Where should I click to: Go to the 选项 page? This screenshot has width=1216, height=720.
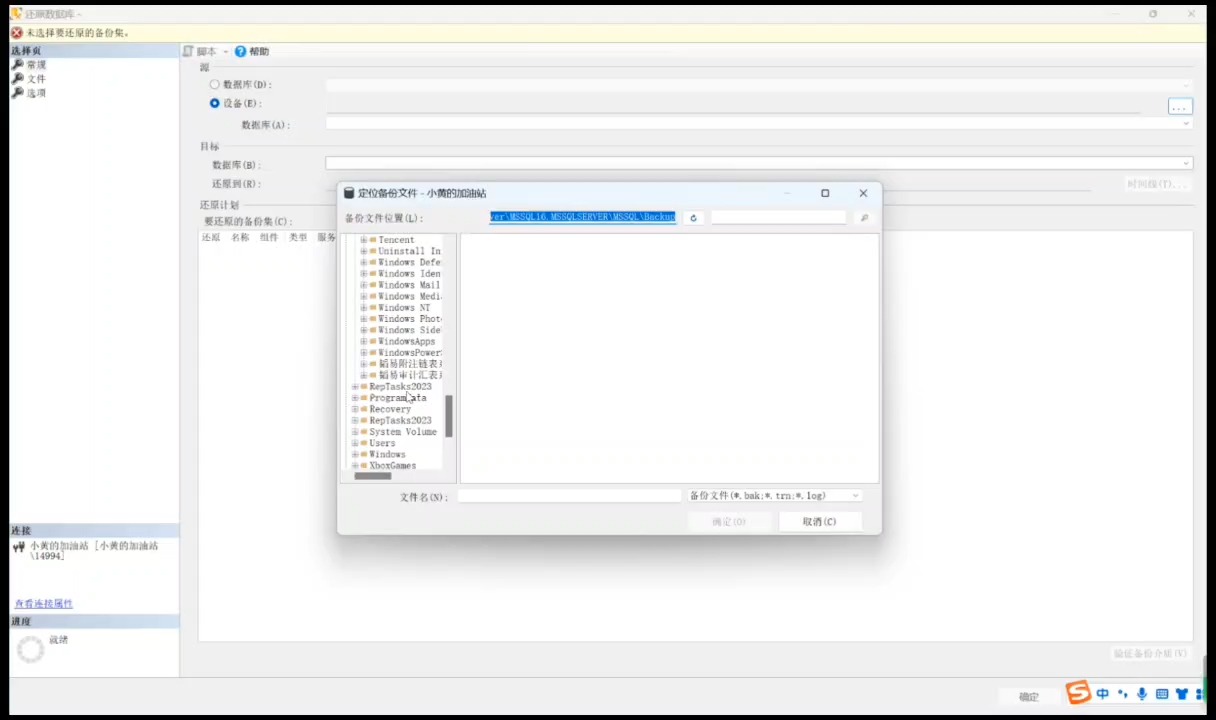(x=36, y=93)
